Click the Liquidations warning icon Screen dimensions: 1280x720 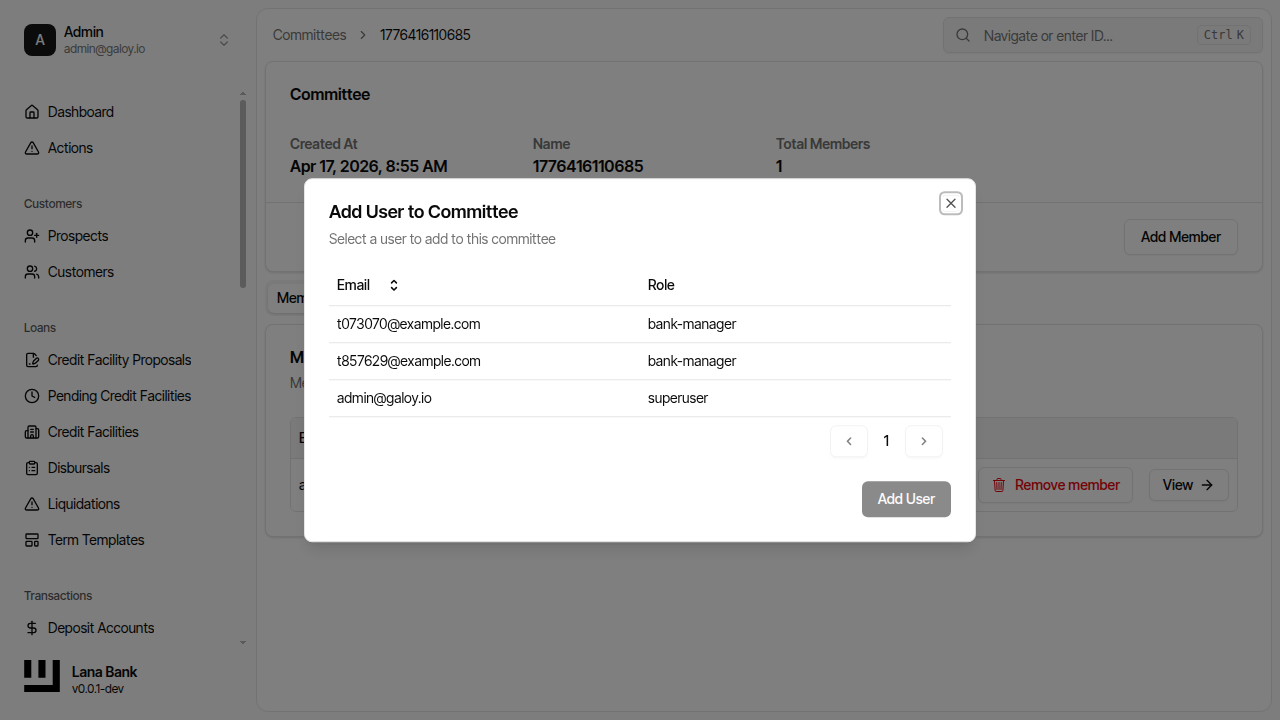pos(31,503)
